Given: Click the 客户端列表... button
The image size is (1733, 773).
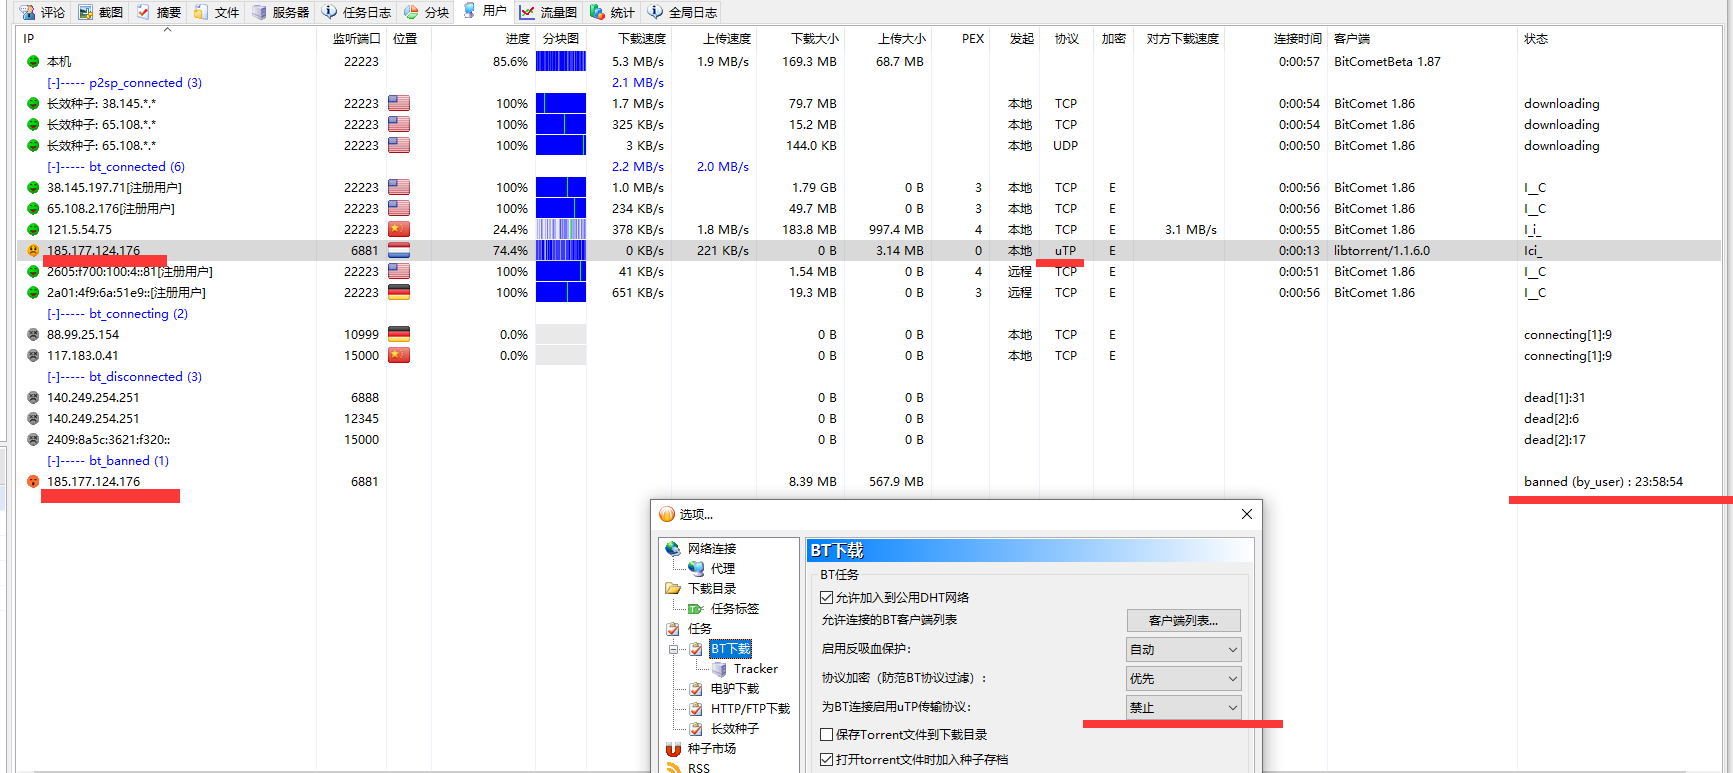Looking at the screenshot, I should coord(1184,621).
